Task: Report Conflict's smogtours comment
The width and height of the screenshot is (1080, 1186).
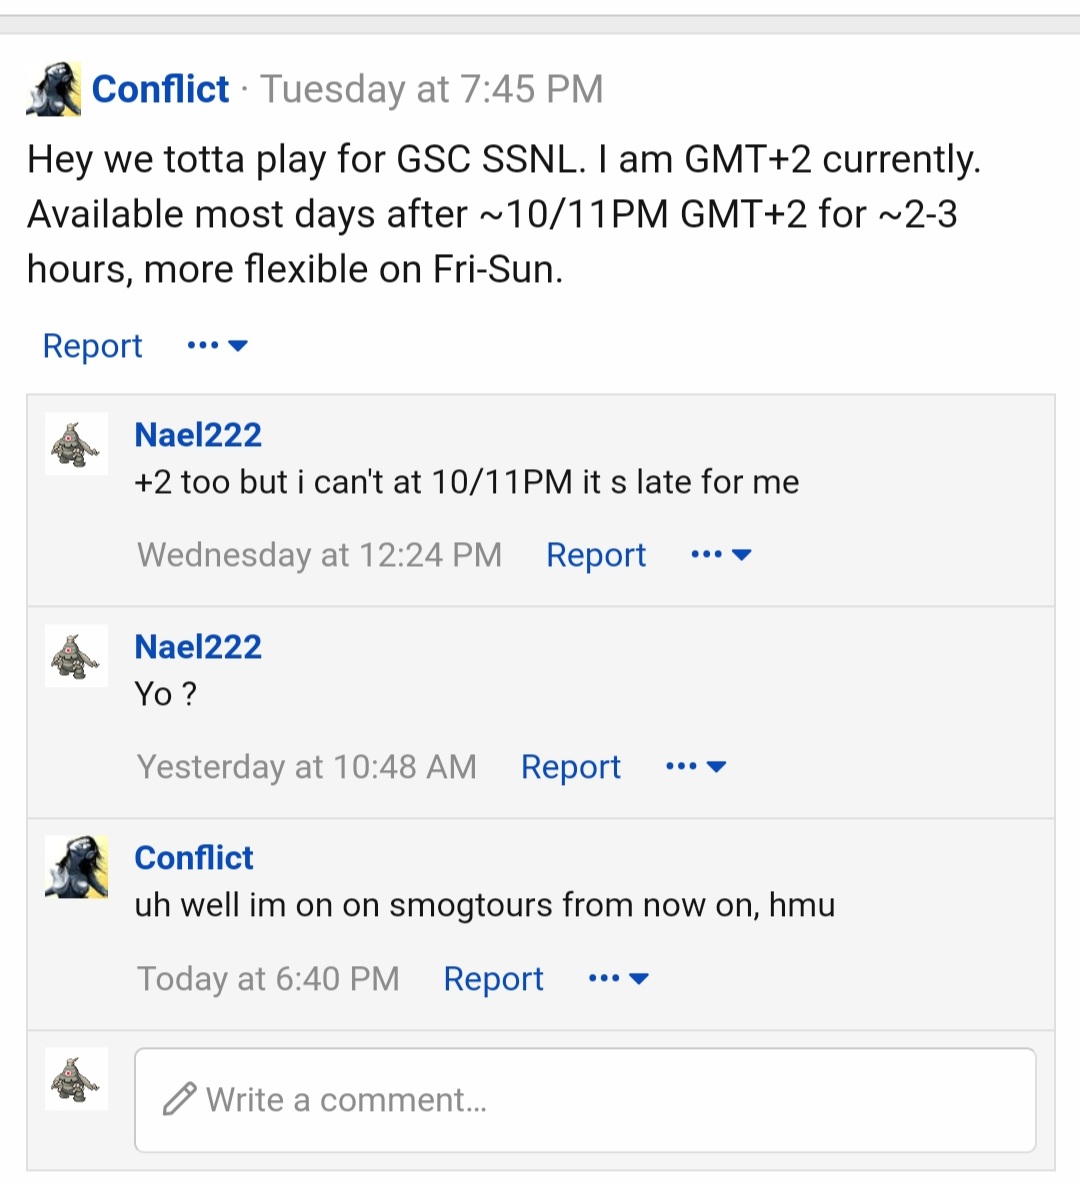Action: coord(493,979)
